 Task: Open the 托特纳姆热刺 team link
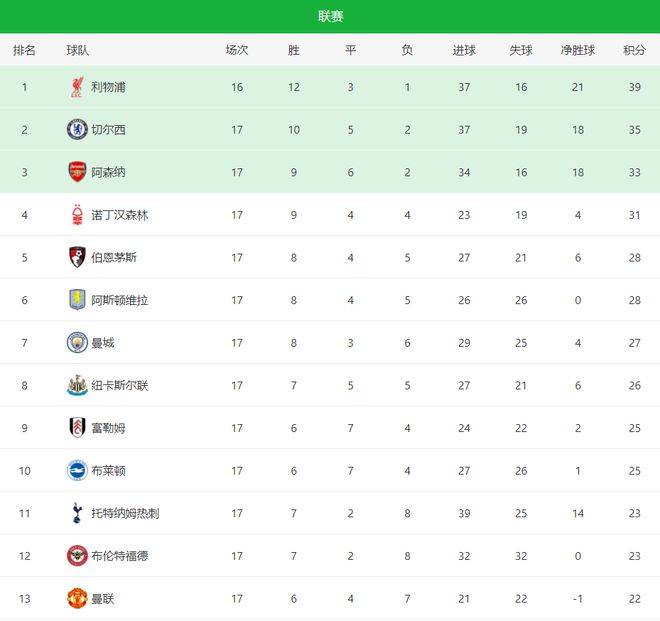click(x=125, y=513)
